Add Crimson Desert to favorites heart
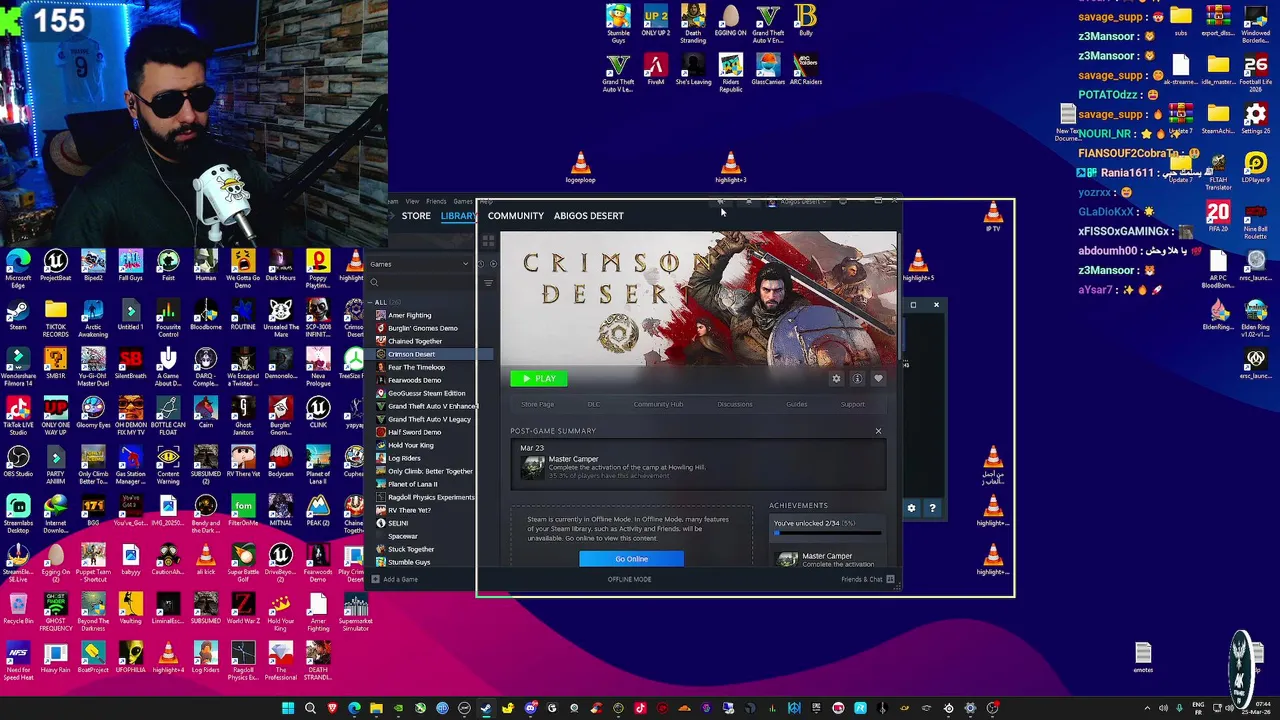This screenshot has height=720, width=1280. tap(878, 379)
